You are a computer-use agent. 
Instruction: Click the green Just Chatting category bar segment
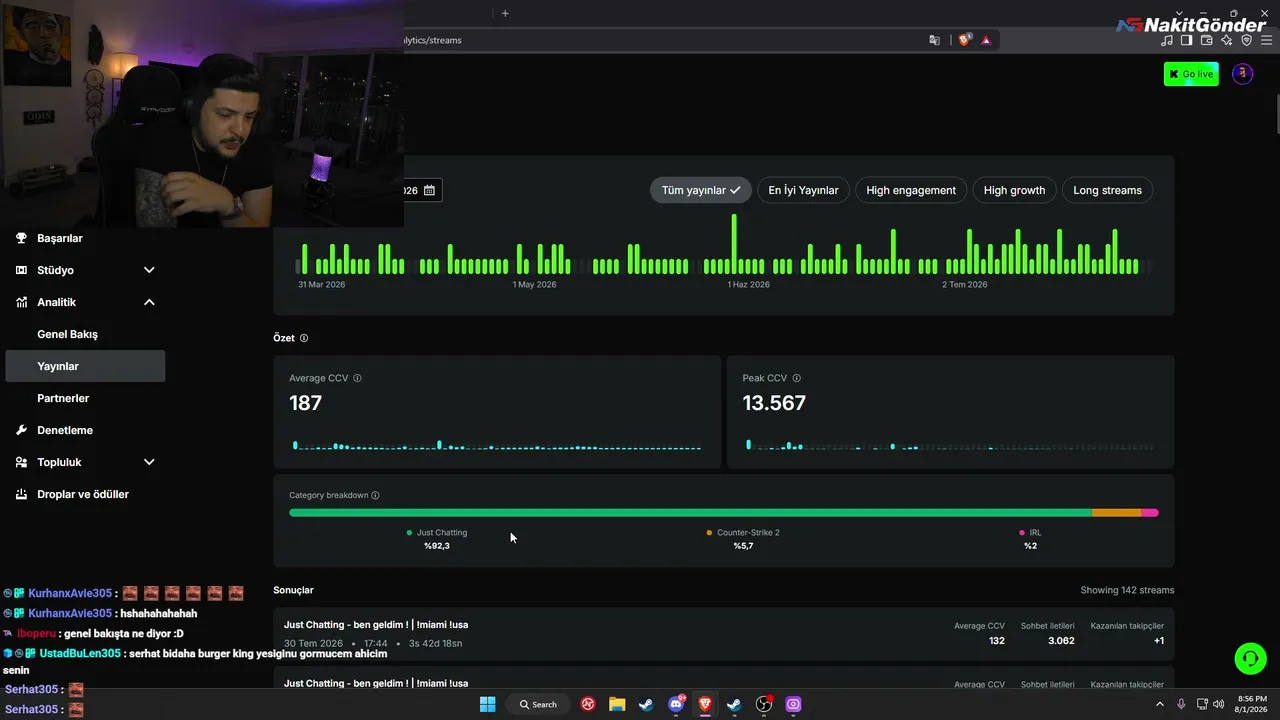690,513
